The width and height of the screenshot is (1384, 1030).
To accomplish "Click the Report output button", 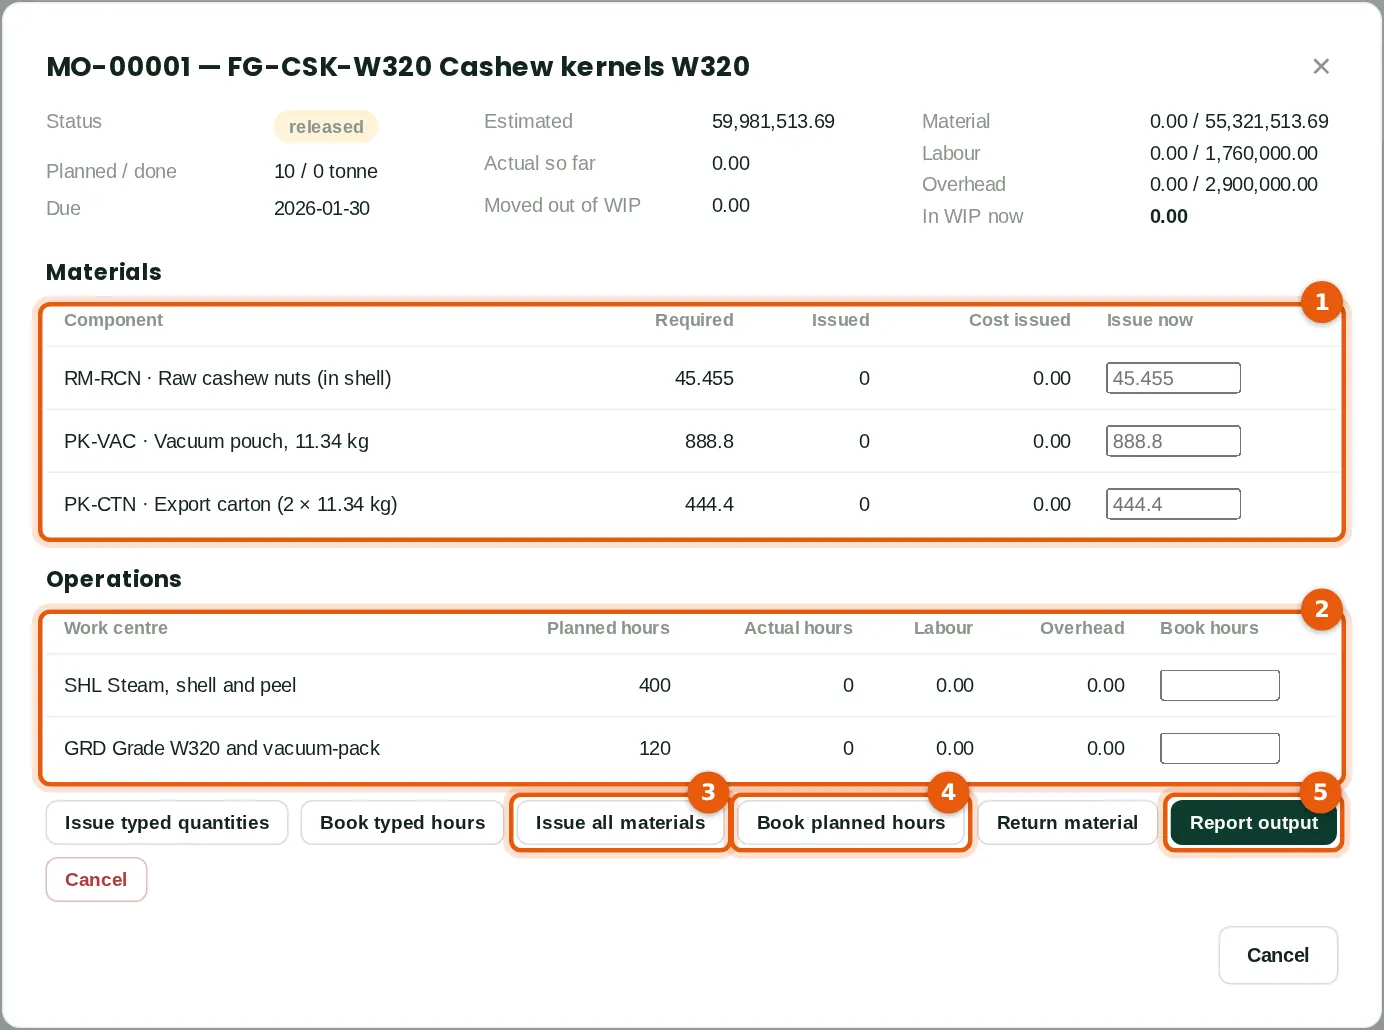I will point(1254,823).
